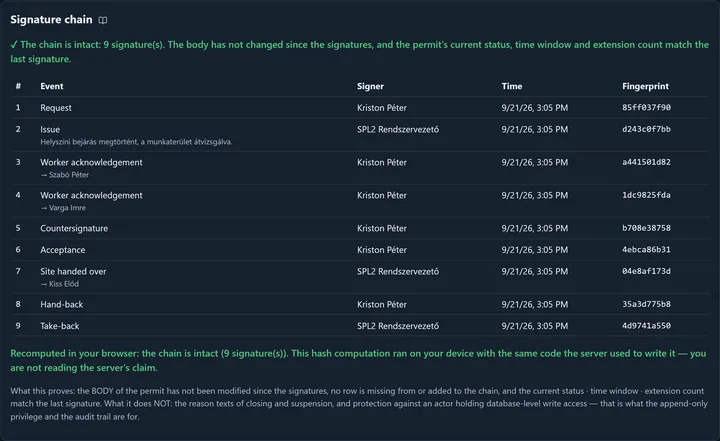The width and height of the screenshot is (720, 441).
Task: Click the Signature chain heading
Action: [x=51, y=20]
